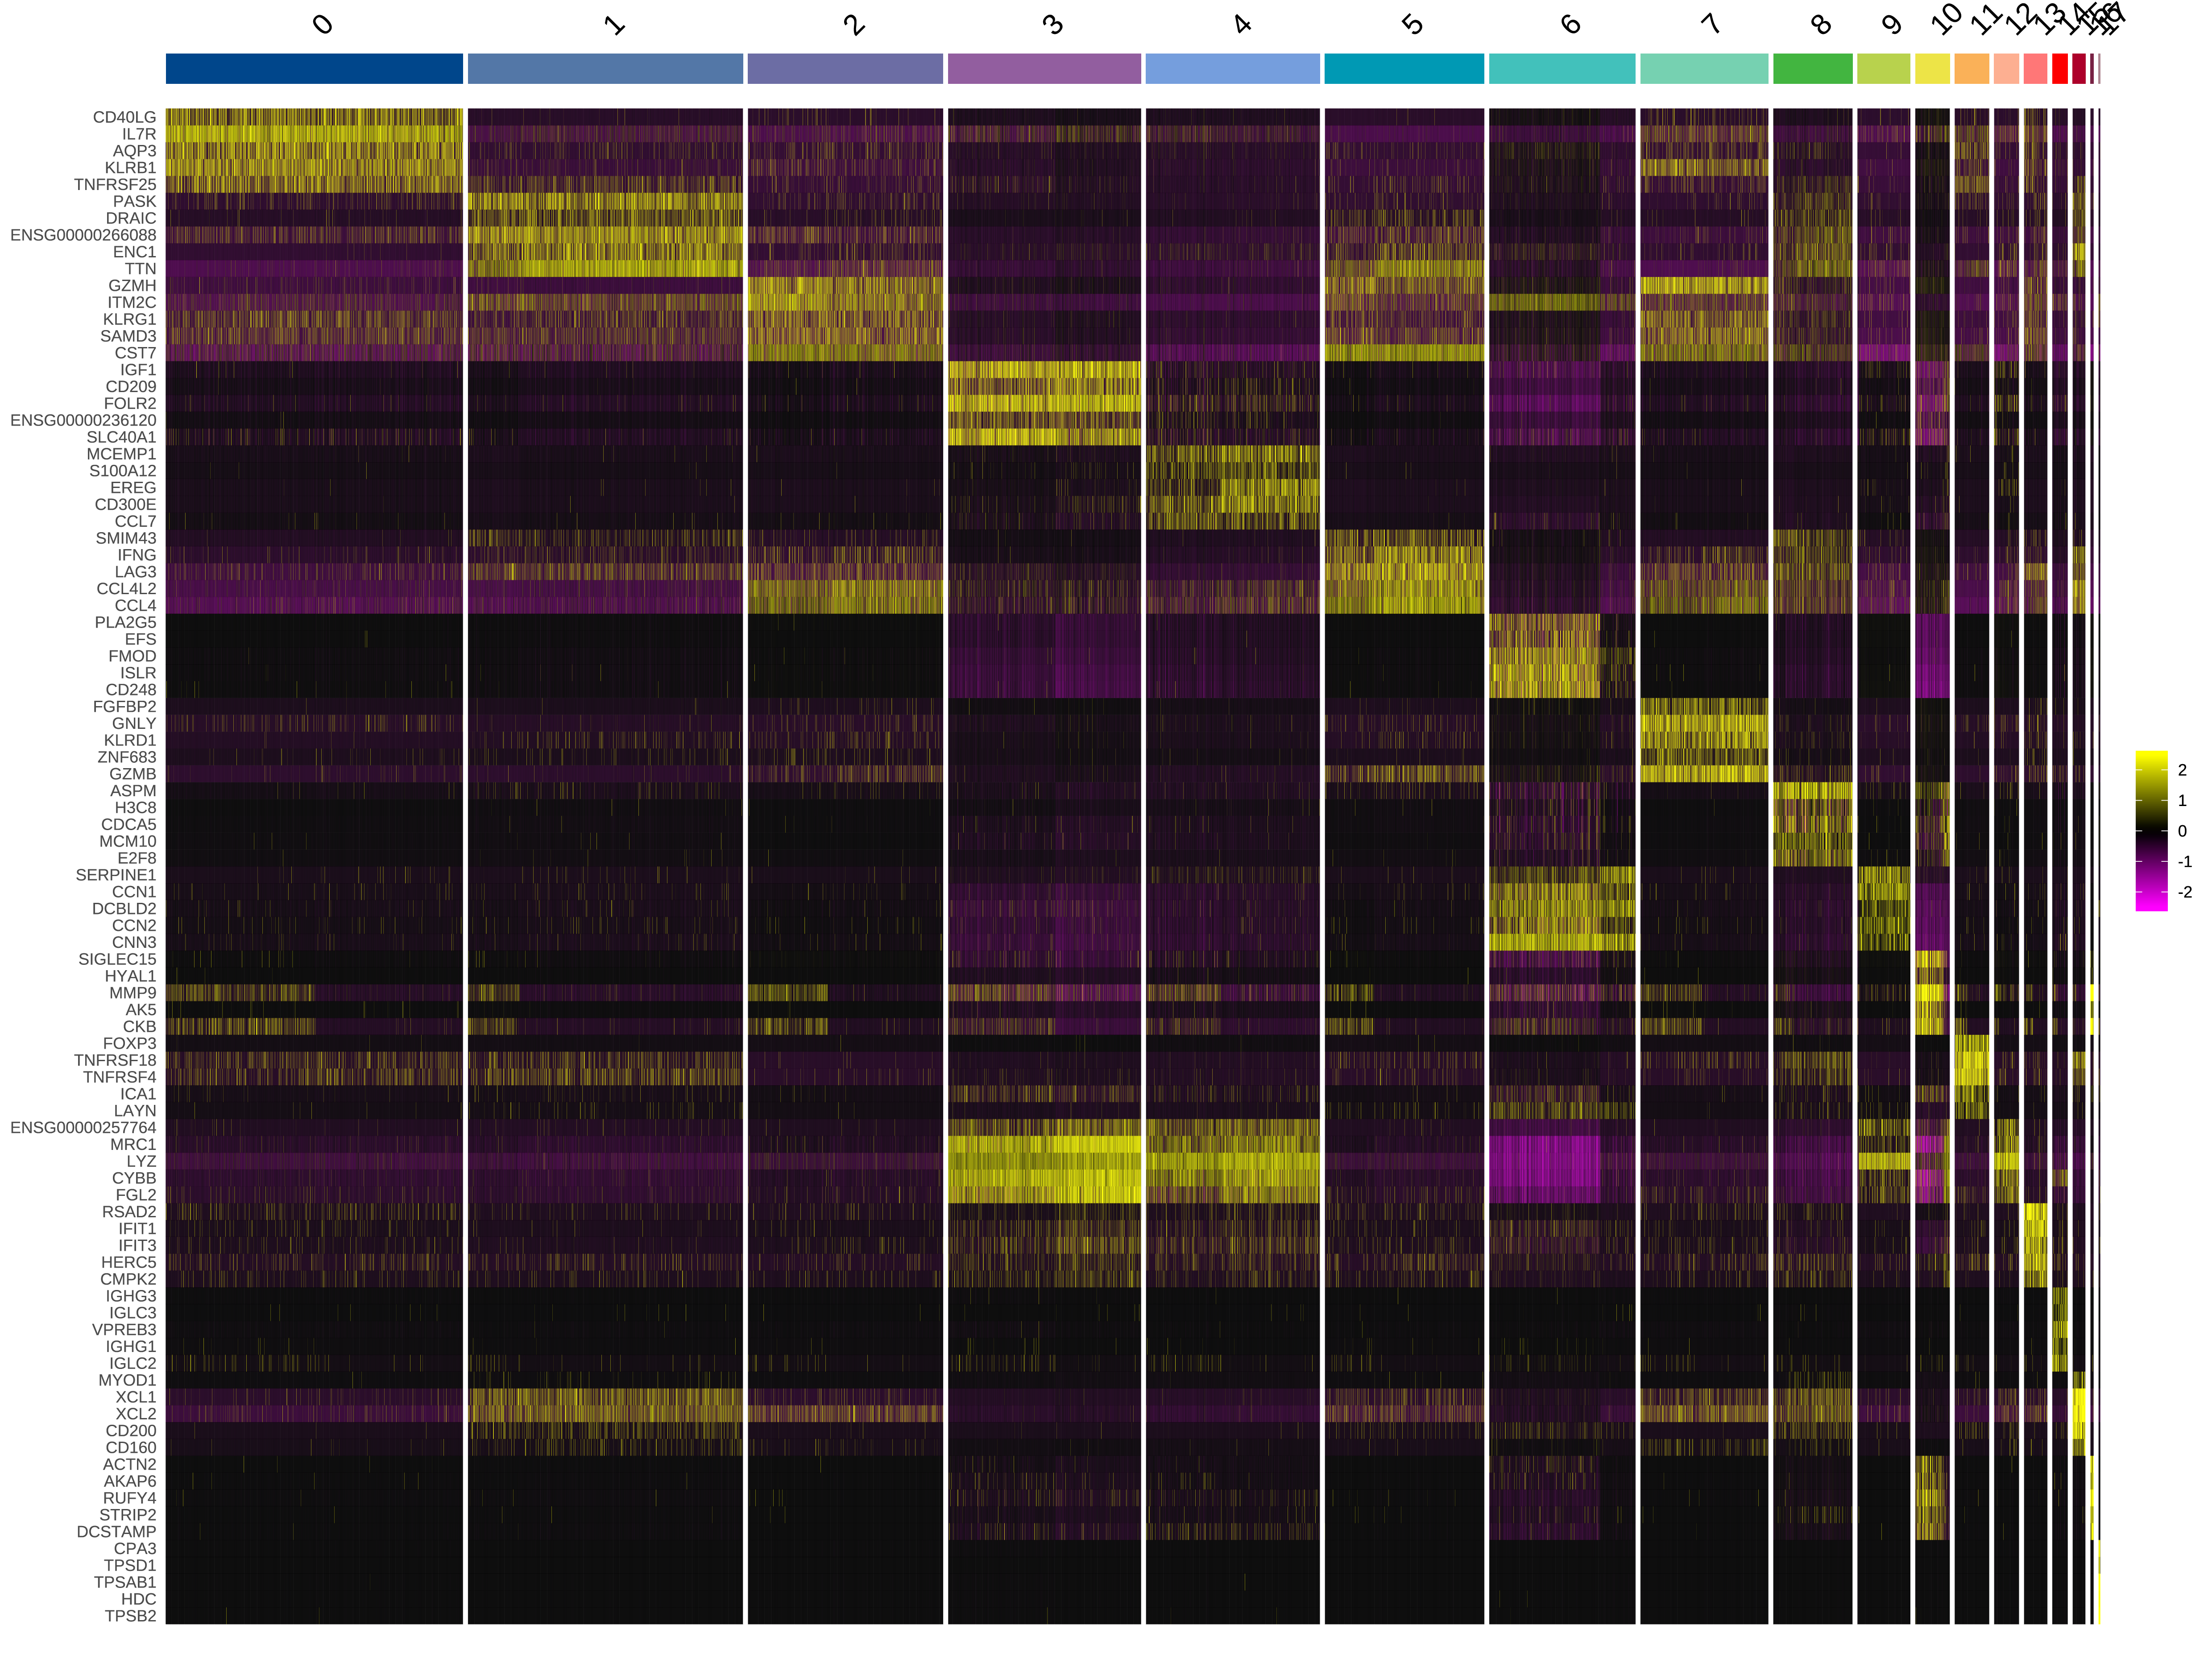Click cluster label 6 at top
2212x1658 pixels.
1570,24
